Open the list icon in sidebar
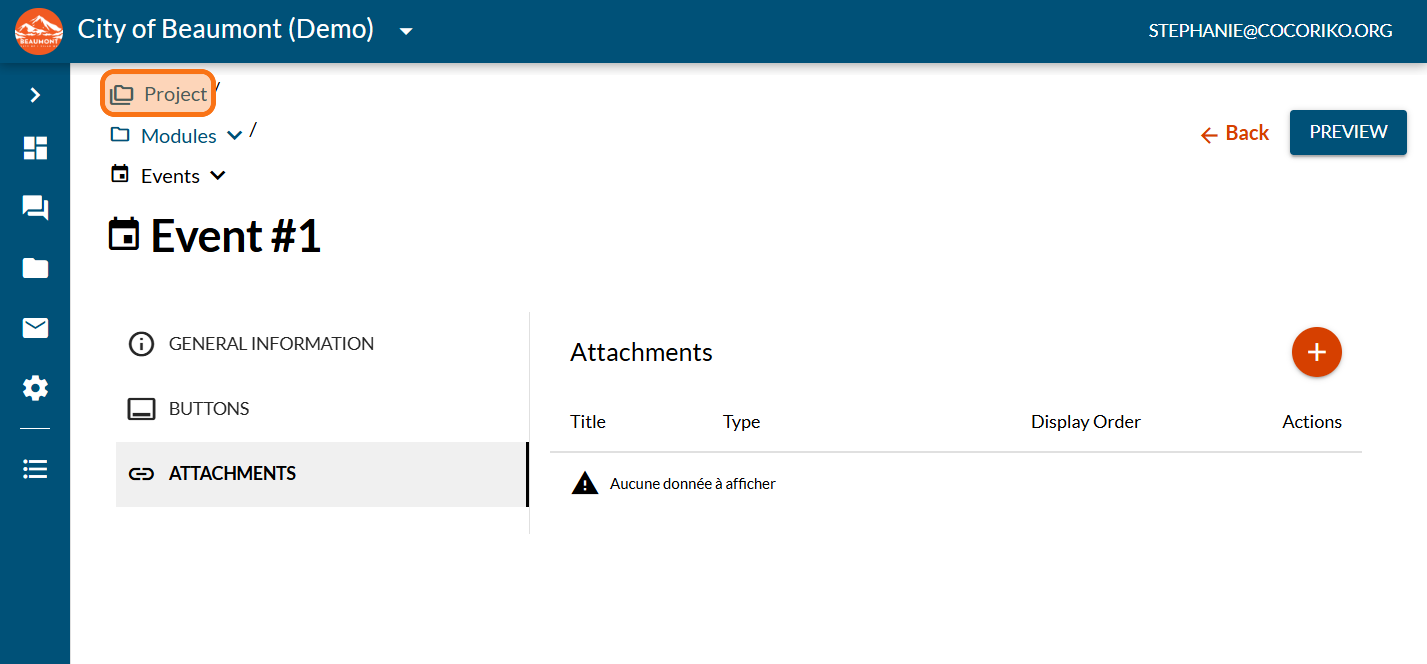The width and height of the screenshot is (1427, 664). pyautogui.click(x=35, y=469)
